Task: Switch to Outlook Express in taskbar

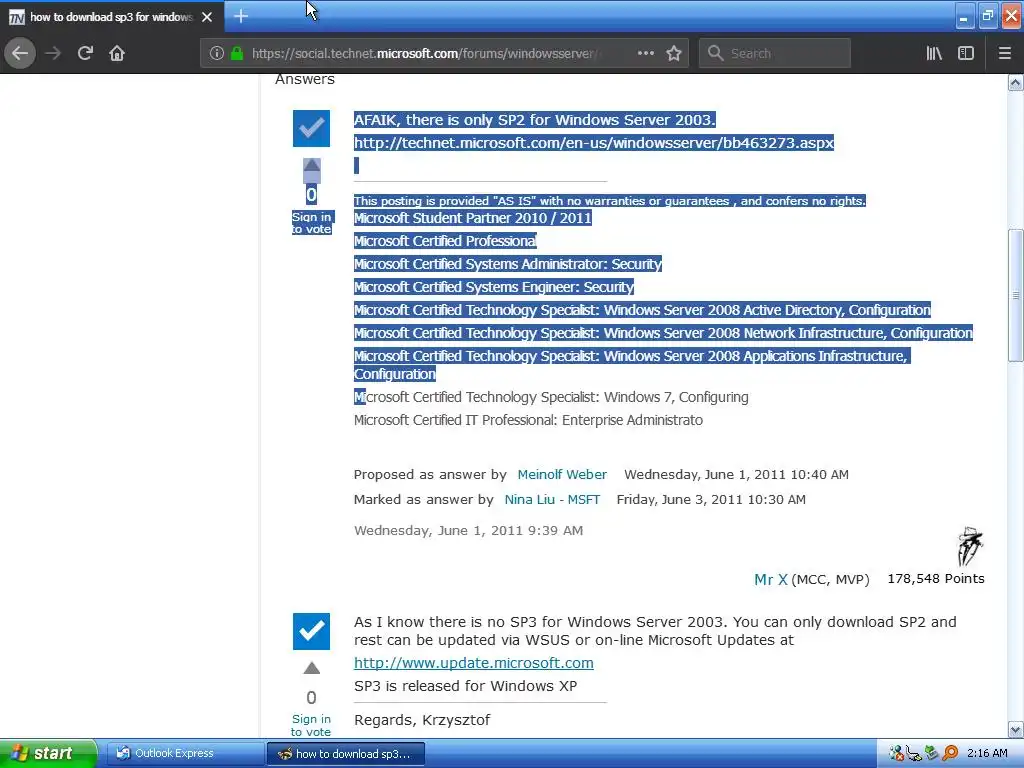Action: (185, 753)
